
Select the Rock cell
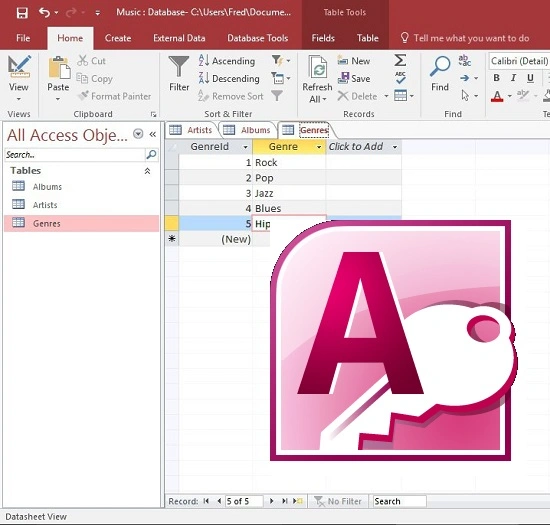pyautogui.click(x=289, y=162)
